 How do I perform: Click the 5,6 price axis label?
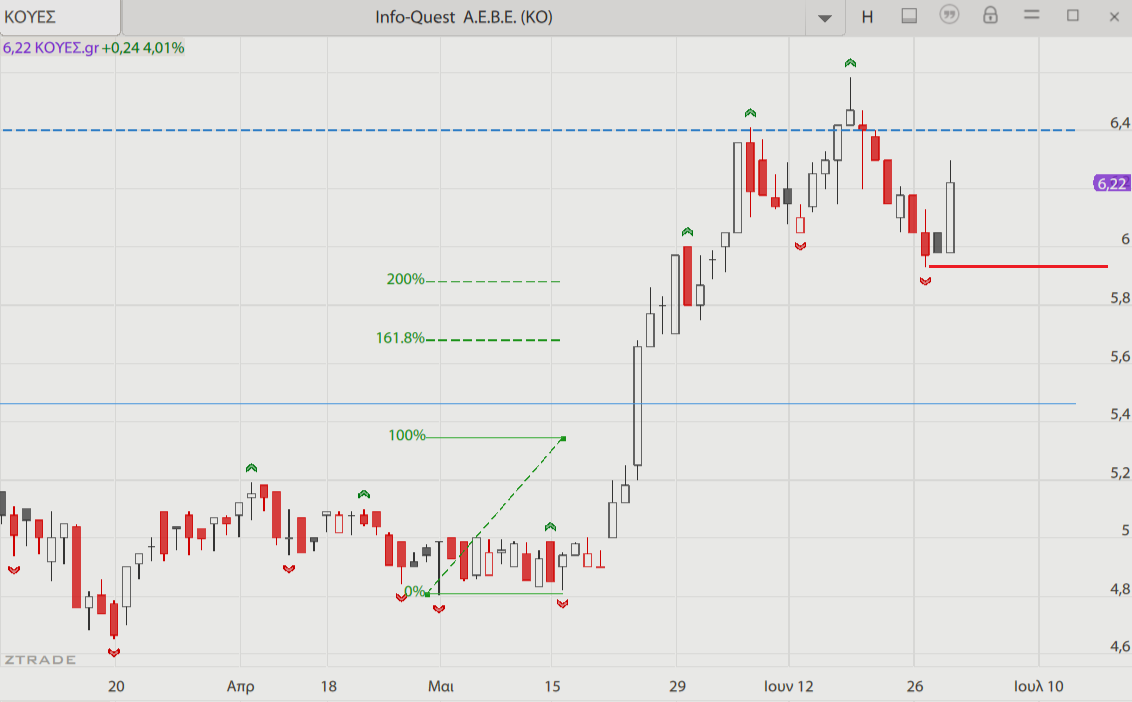[x=1120, y=357]
